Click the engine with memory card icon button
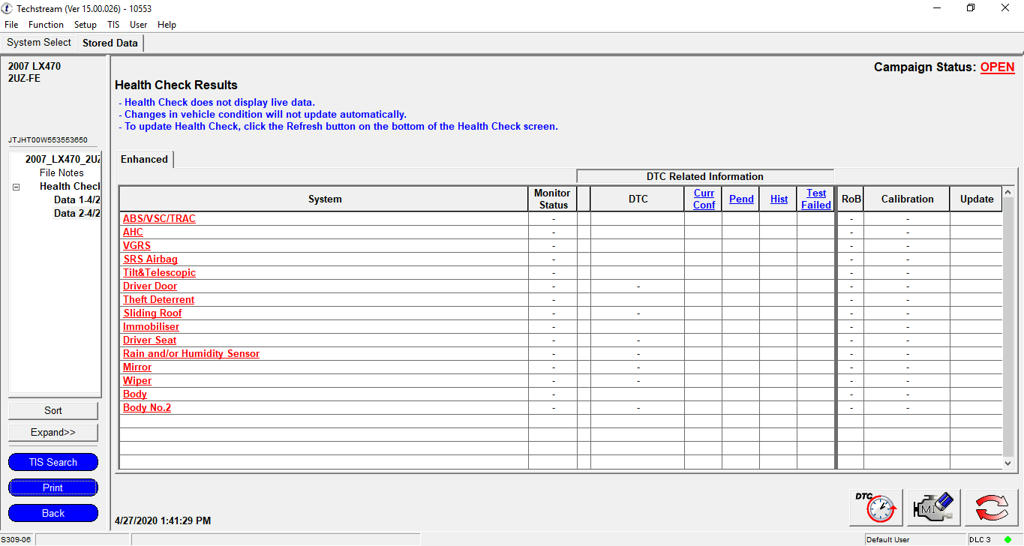The height and width of the screenshot is (546, 1024). click(934, 507)
